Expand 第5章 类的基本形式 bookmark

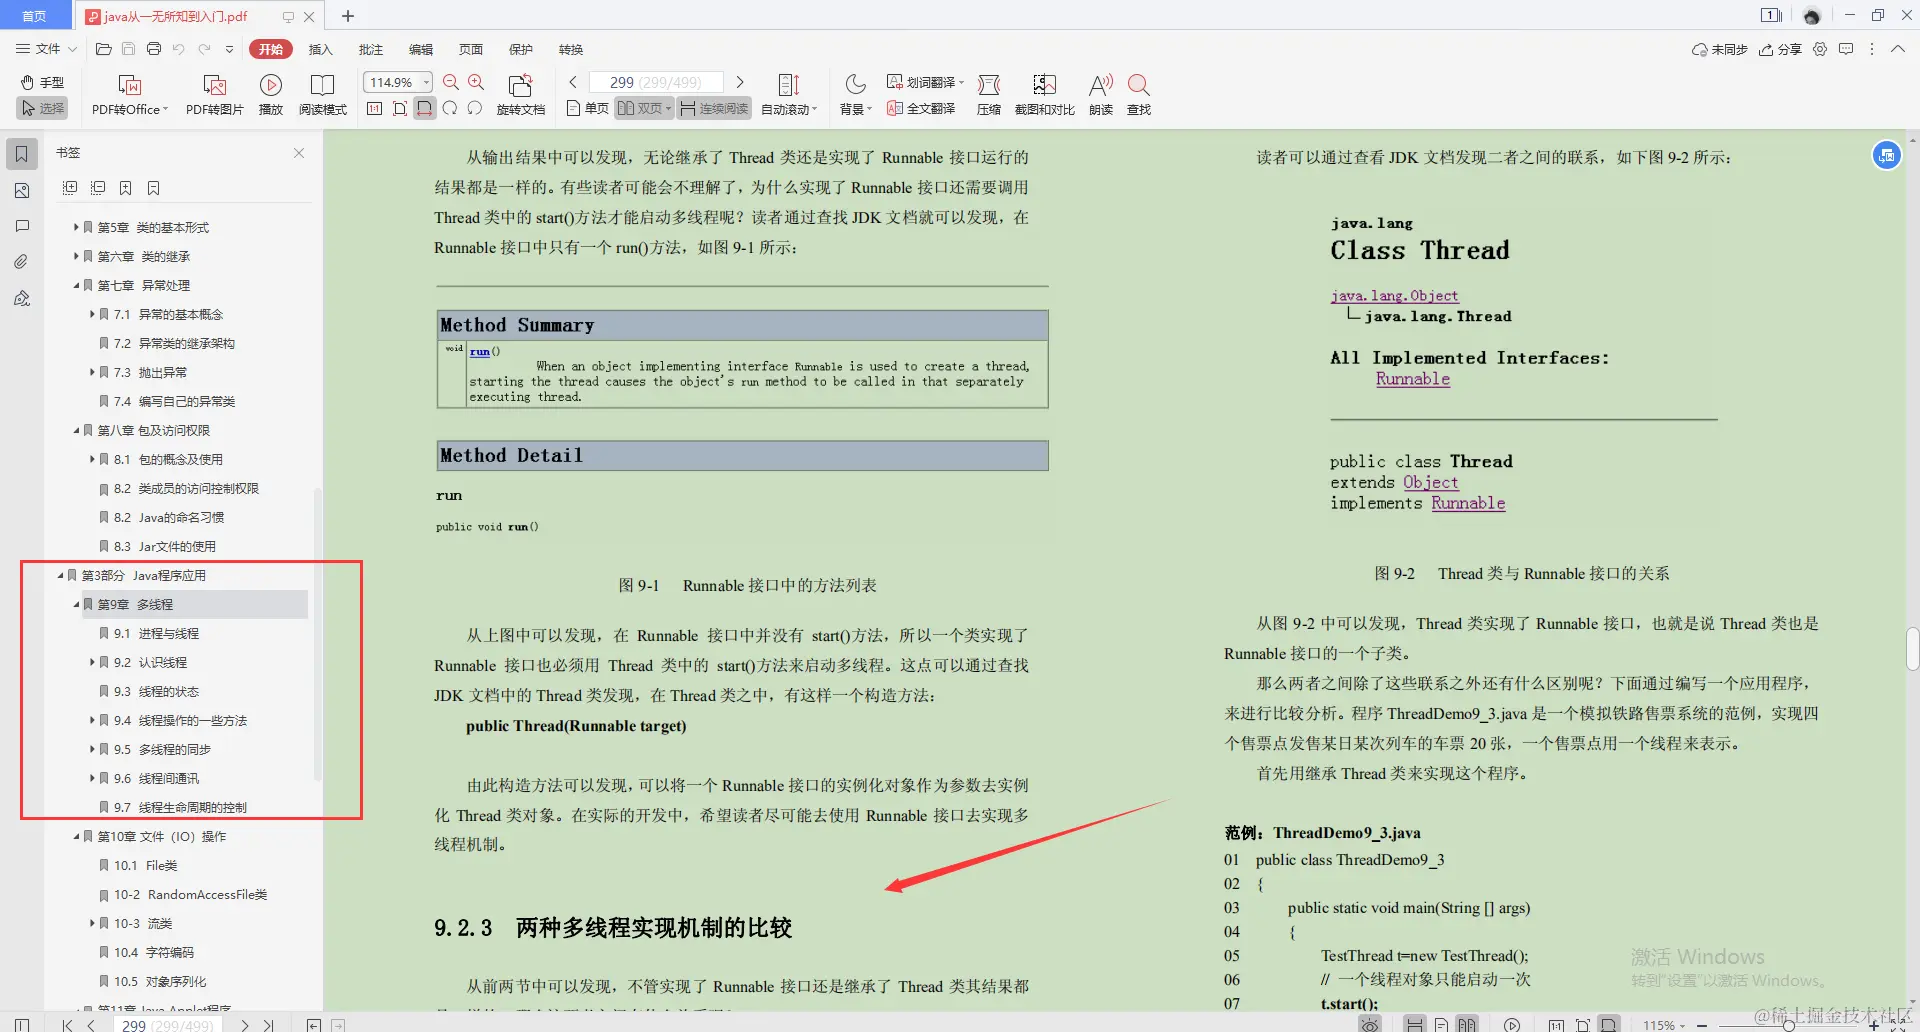[76, 227]
